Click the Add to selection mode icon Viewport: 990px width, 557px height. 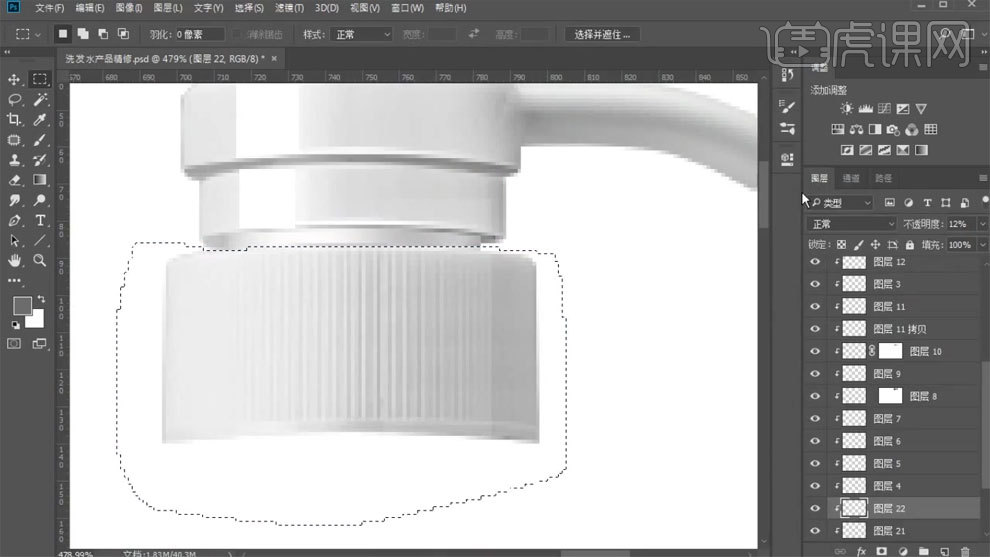[x=83, y=34]
